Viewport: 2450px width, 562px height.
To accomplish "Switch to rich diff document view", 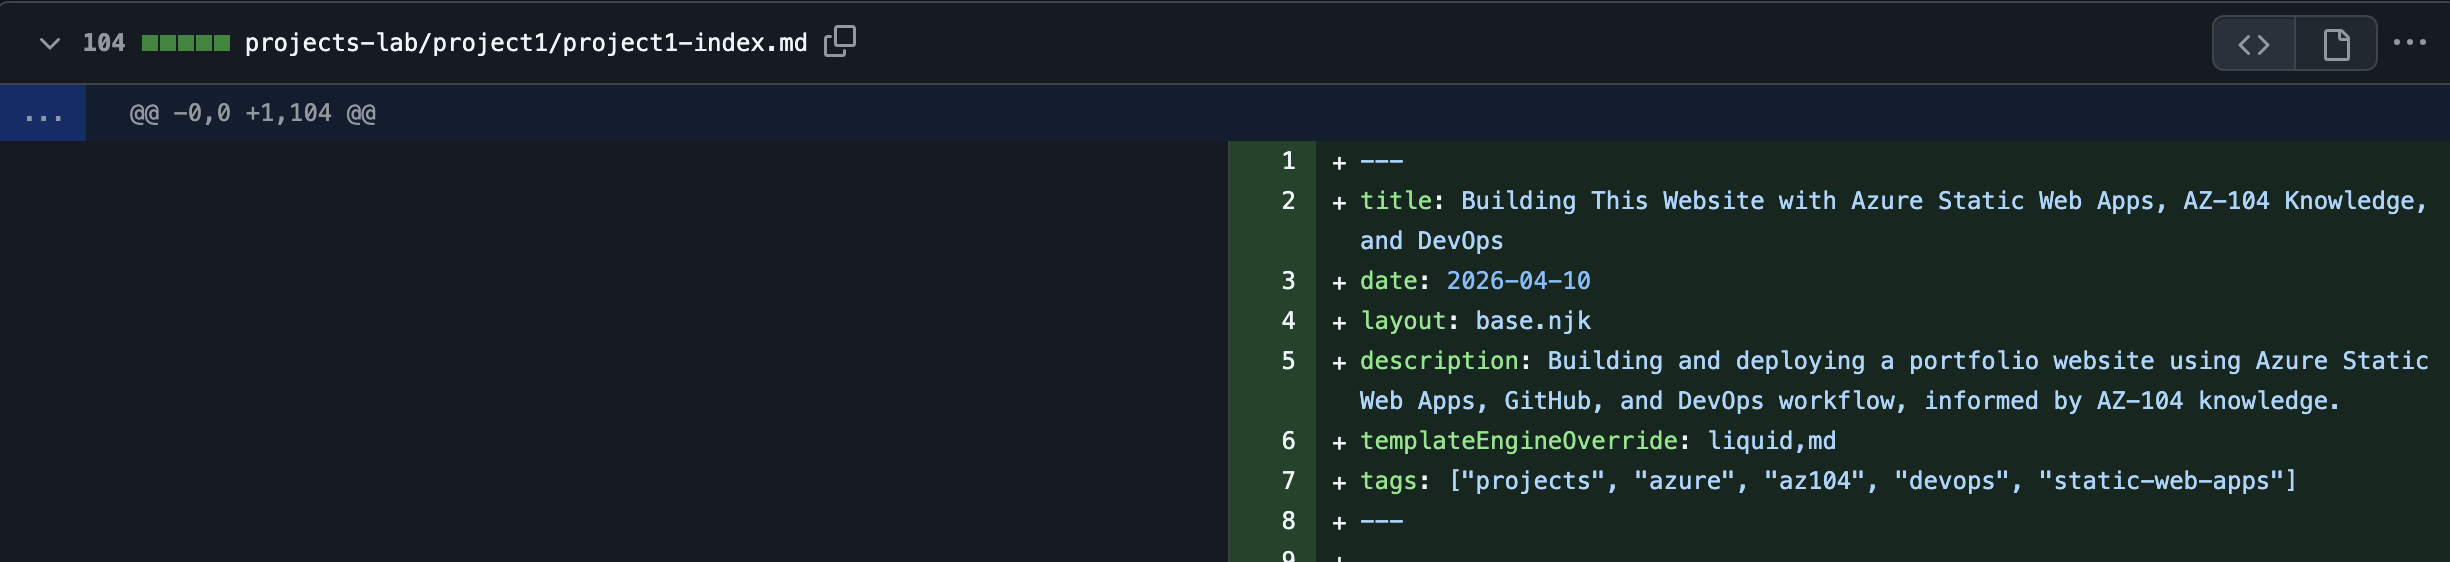I will [2336, 44].
